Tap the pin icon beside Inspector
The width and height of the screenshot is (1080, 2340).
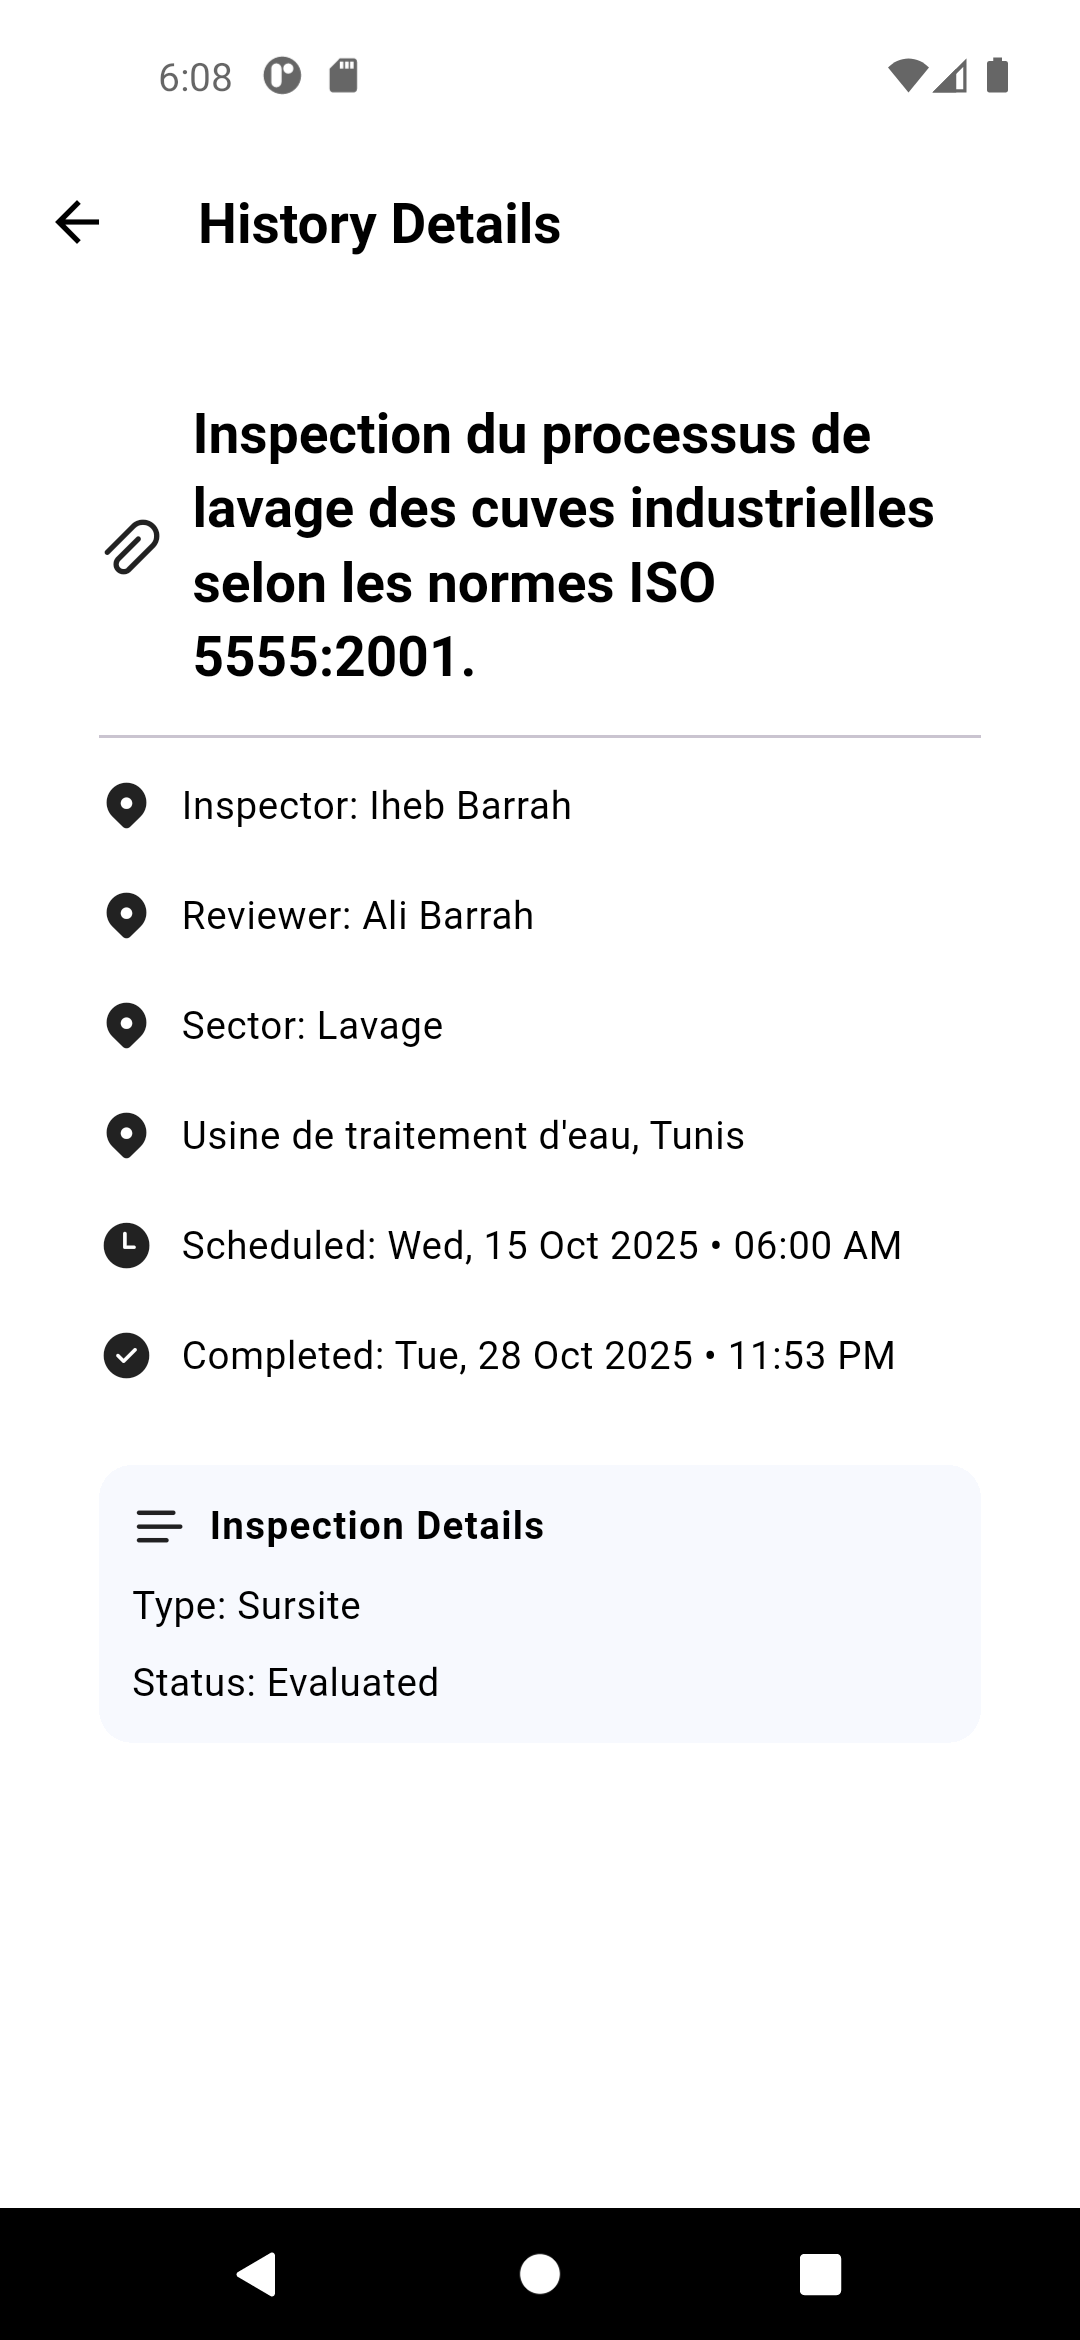tap(126, 806)
